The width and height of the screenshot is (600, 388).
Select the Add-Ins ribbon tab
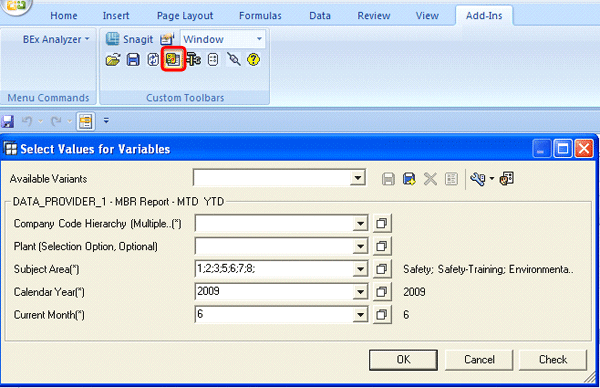click(484, 16)
